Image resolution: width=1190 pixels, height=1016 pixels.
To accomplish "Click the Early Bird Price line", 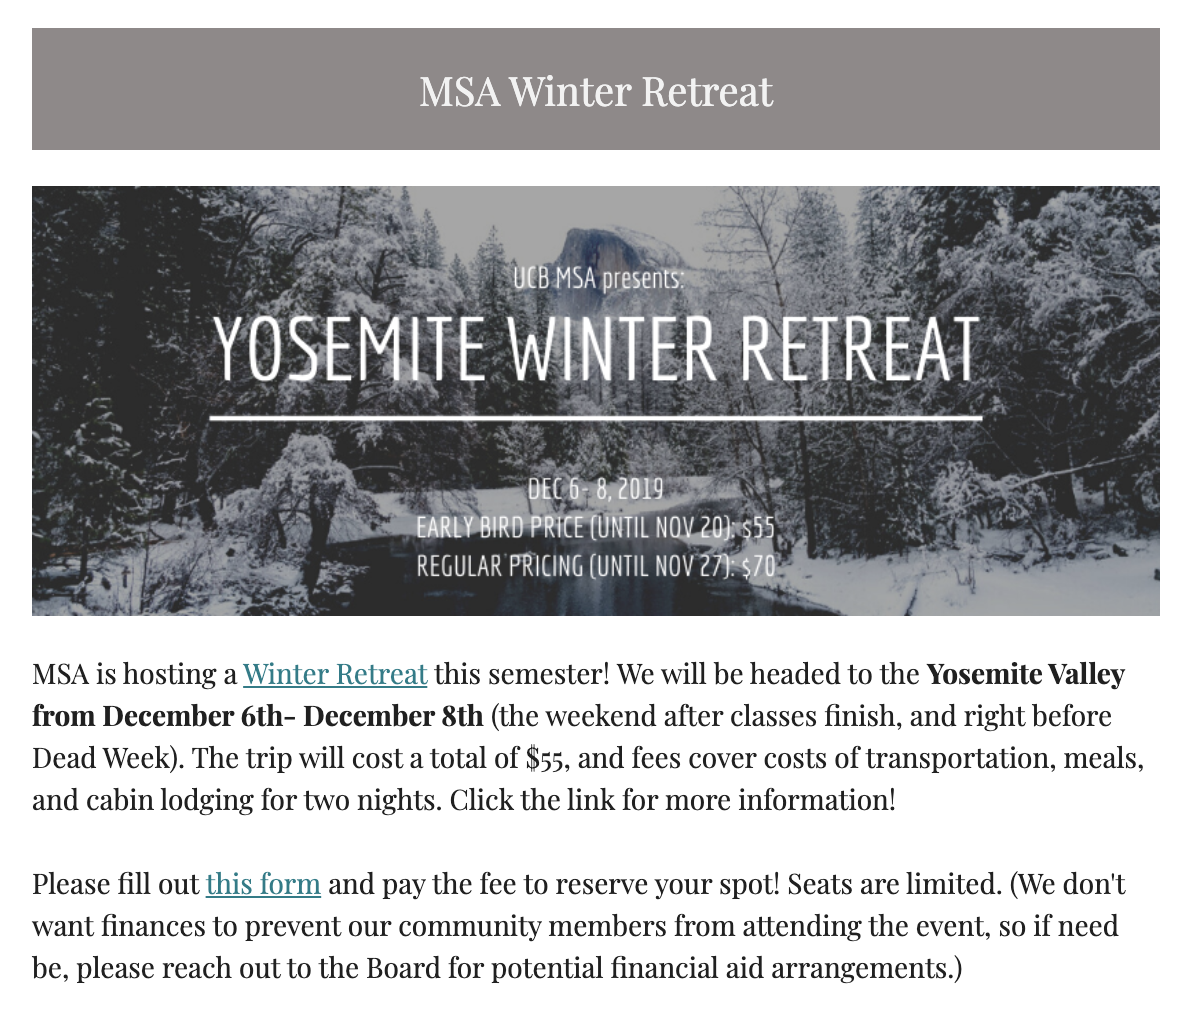I will coord(595,527).
